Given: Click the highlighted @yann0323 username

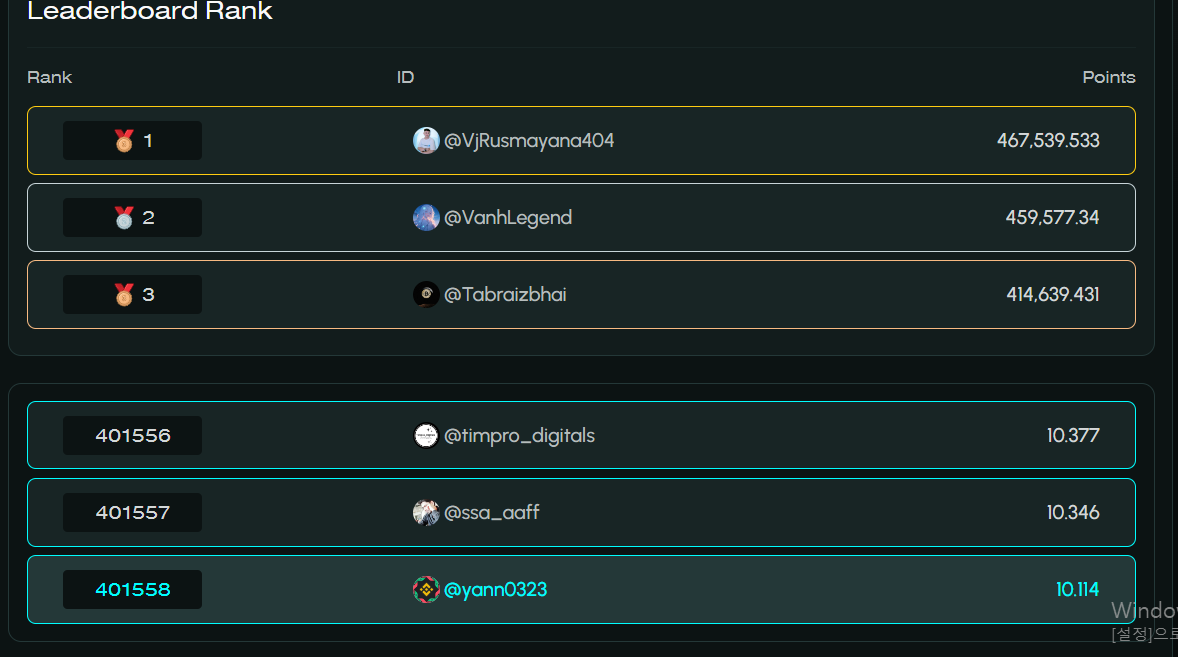Looking at the screenshot, I should (x=495, y=589).
